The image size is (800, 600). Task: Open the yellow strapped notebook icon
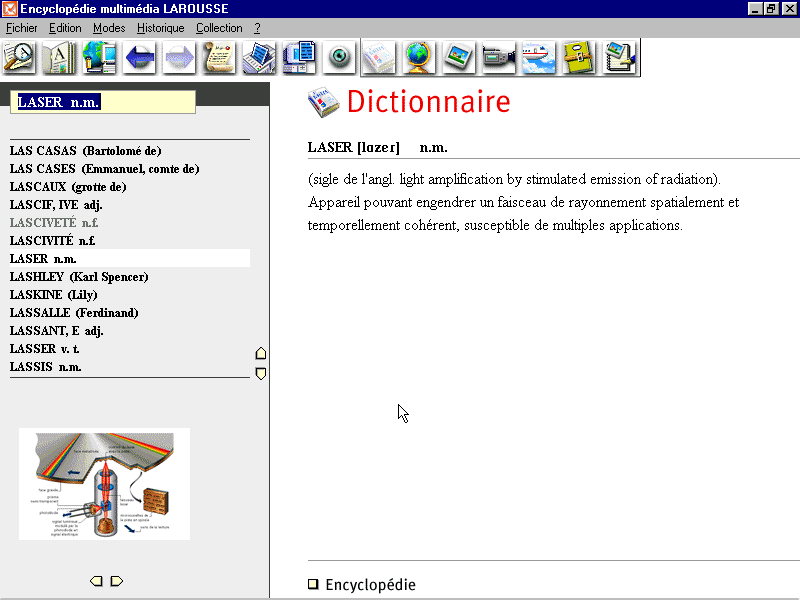(578, 57)
